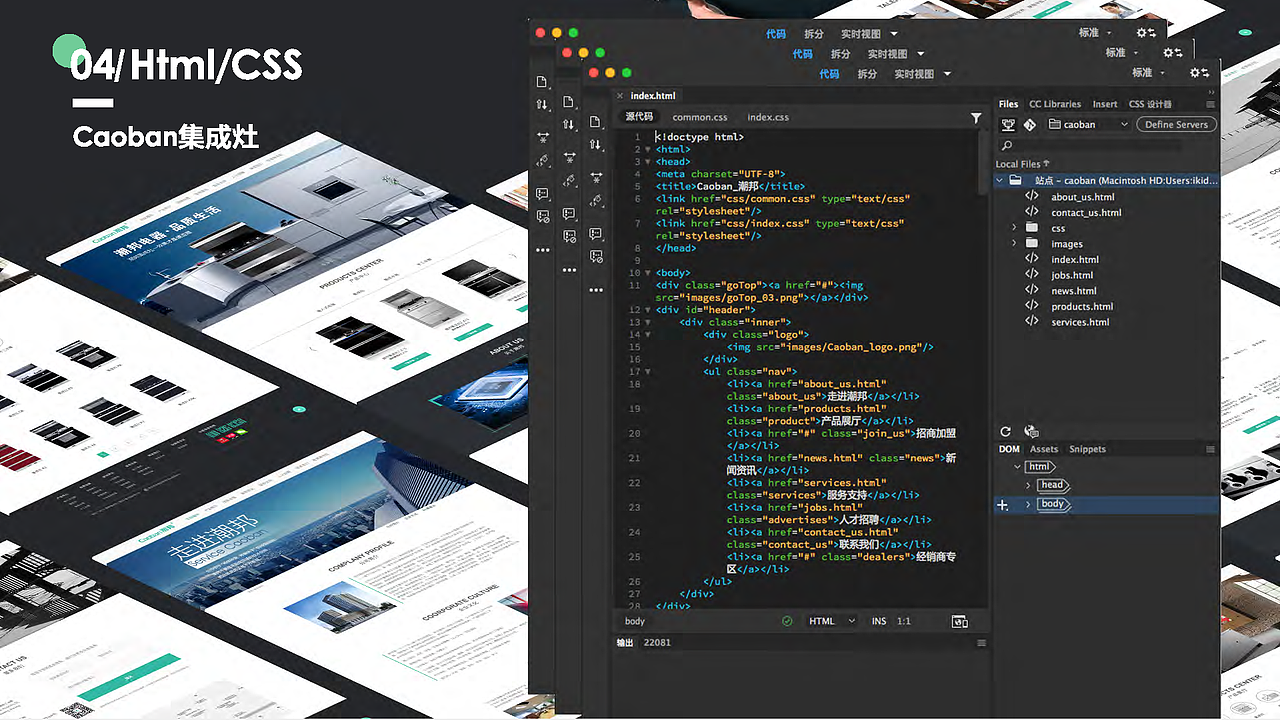Open the caoban site dropdown

(1089, 125)
